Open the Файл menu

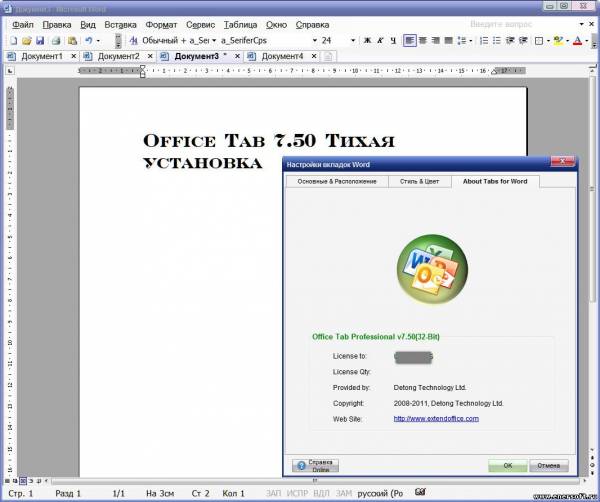click(x=23, y=25)
